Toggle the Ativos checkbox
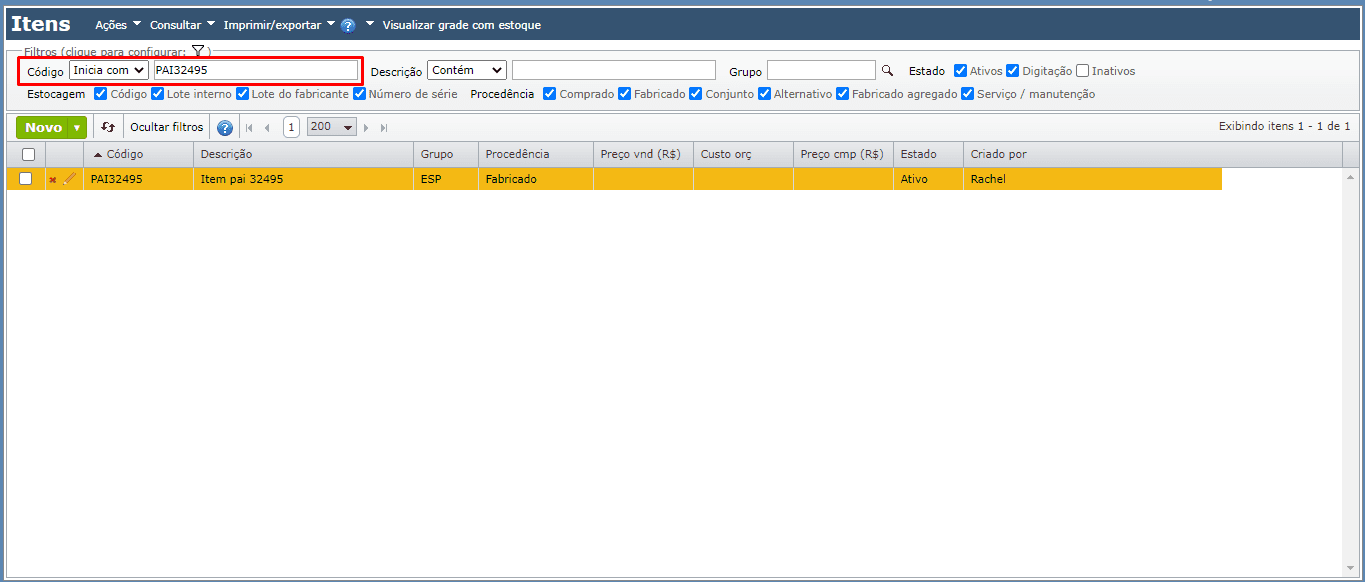 (x=960, y=71)
